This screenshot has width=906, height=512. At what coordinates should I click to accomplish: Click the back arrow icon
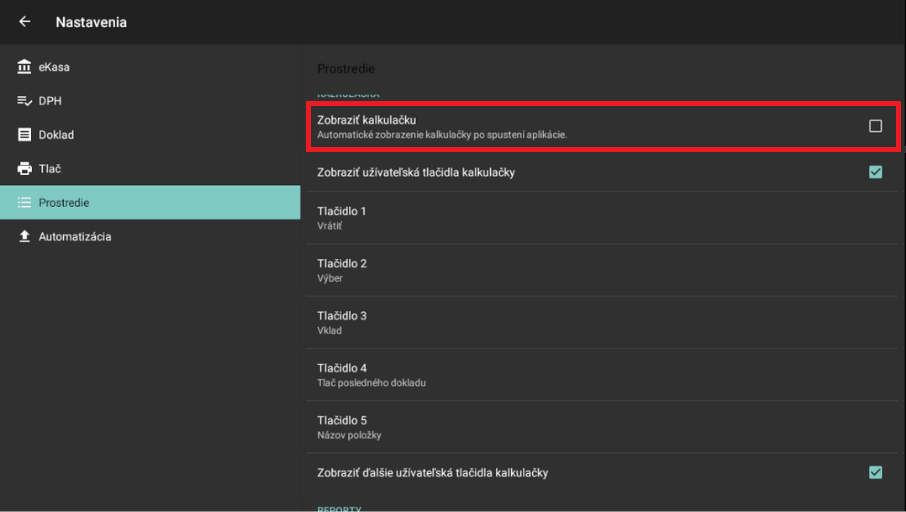pos(25,22)
